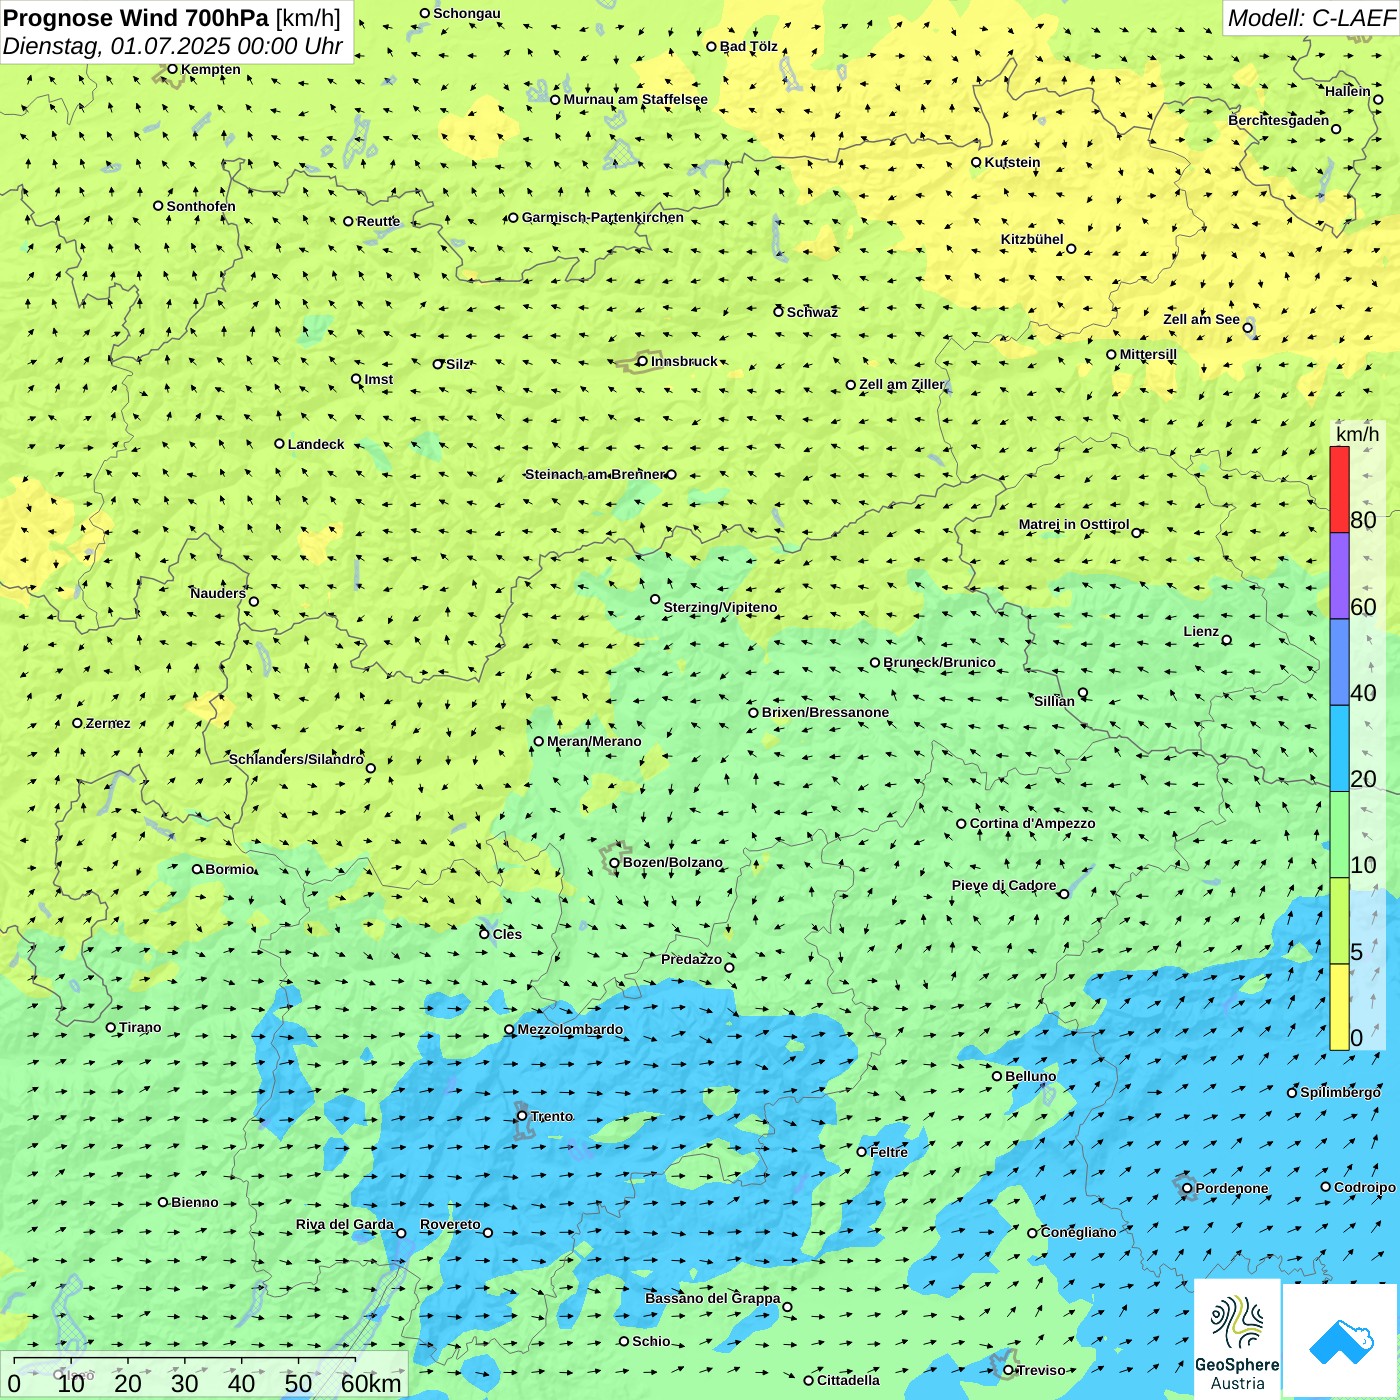This screenshot has width=1400, height=1400.
Task: Click the 'Hallein' label
Action: 1348,91
